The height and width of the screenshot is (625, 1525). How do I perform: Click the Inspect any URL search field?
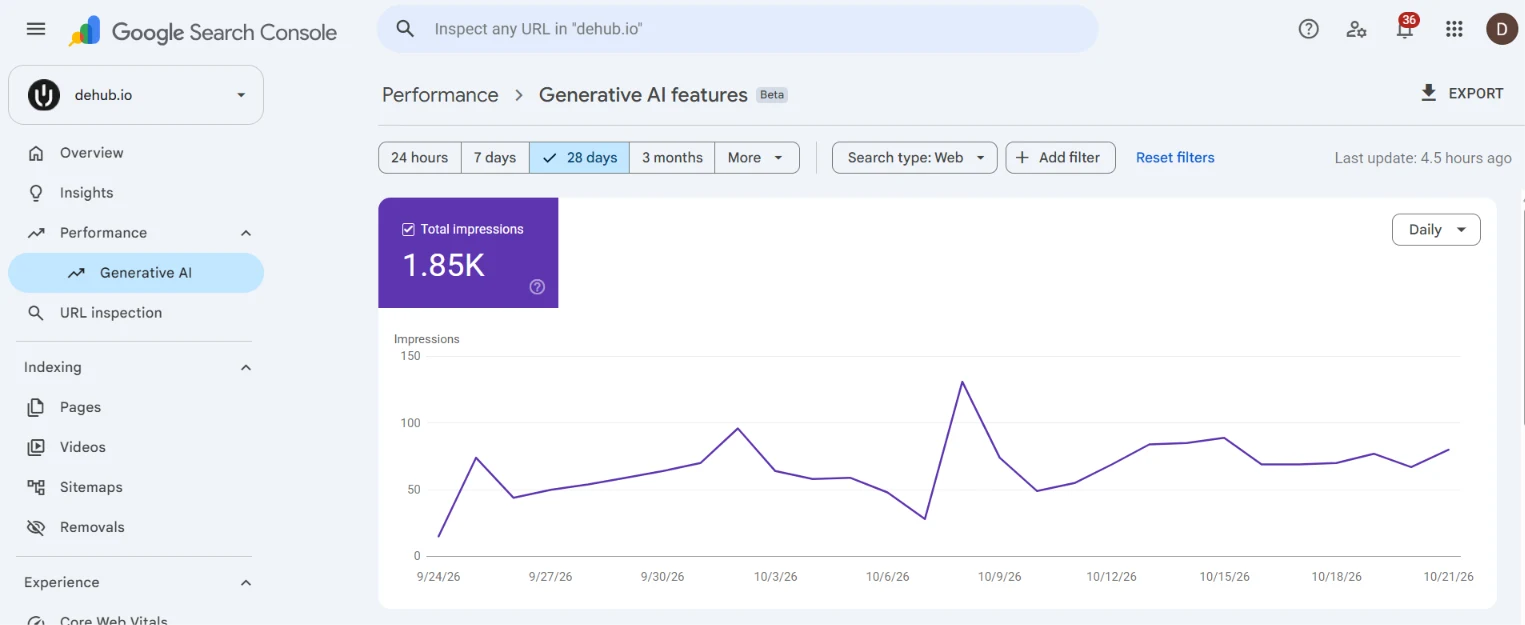pos(738,29)
